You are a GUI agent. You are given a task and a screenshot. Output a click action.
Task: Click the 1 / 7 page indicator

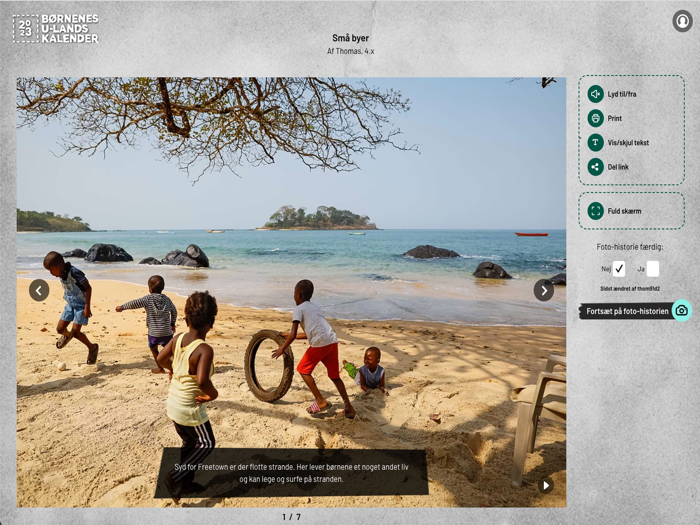click(292, 517)
